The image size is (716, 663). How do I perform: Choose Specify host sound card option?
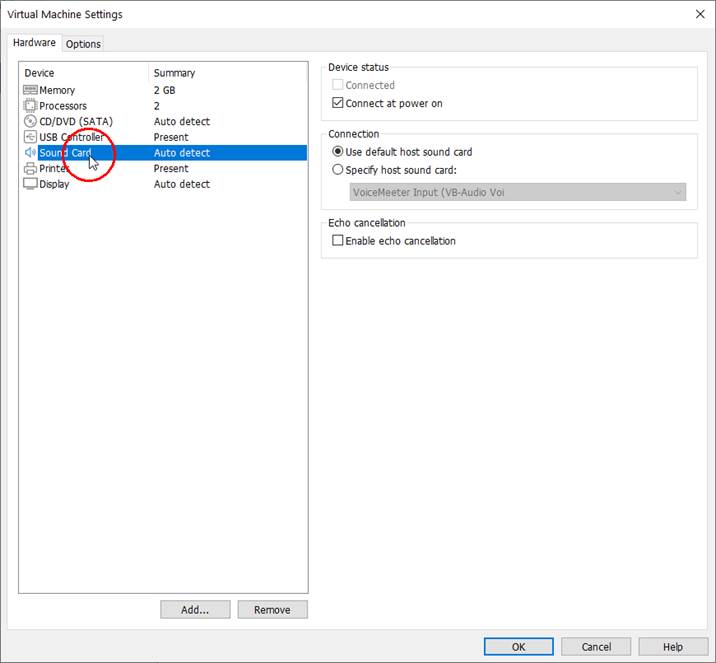[338, 170]
